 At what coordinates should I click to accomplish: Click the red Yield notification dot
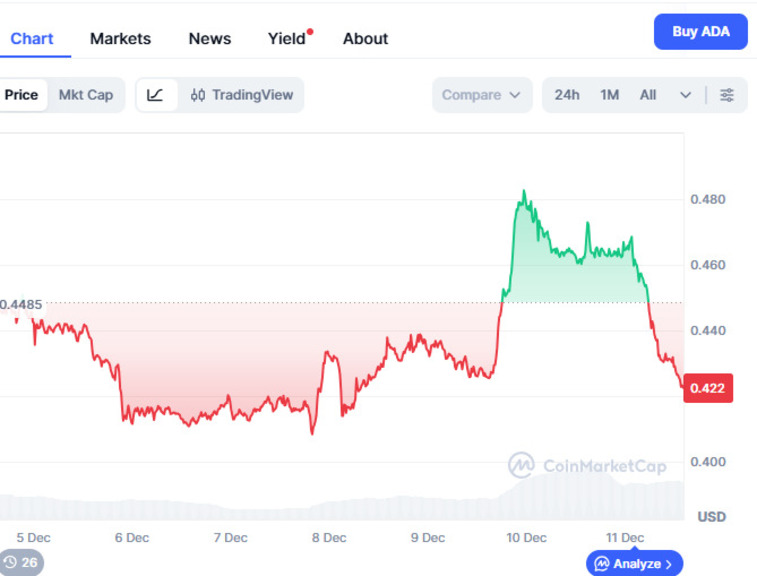pyautogui.click(x=310, y=32)
